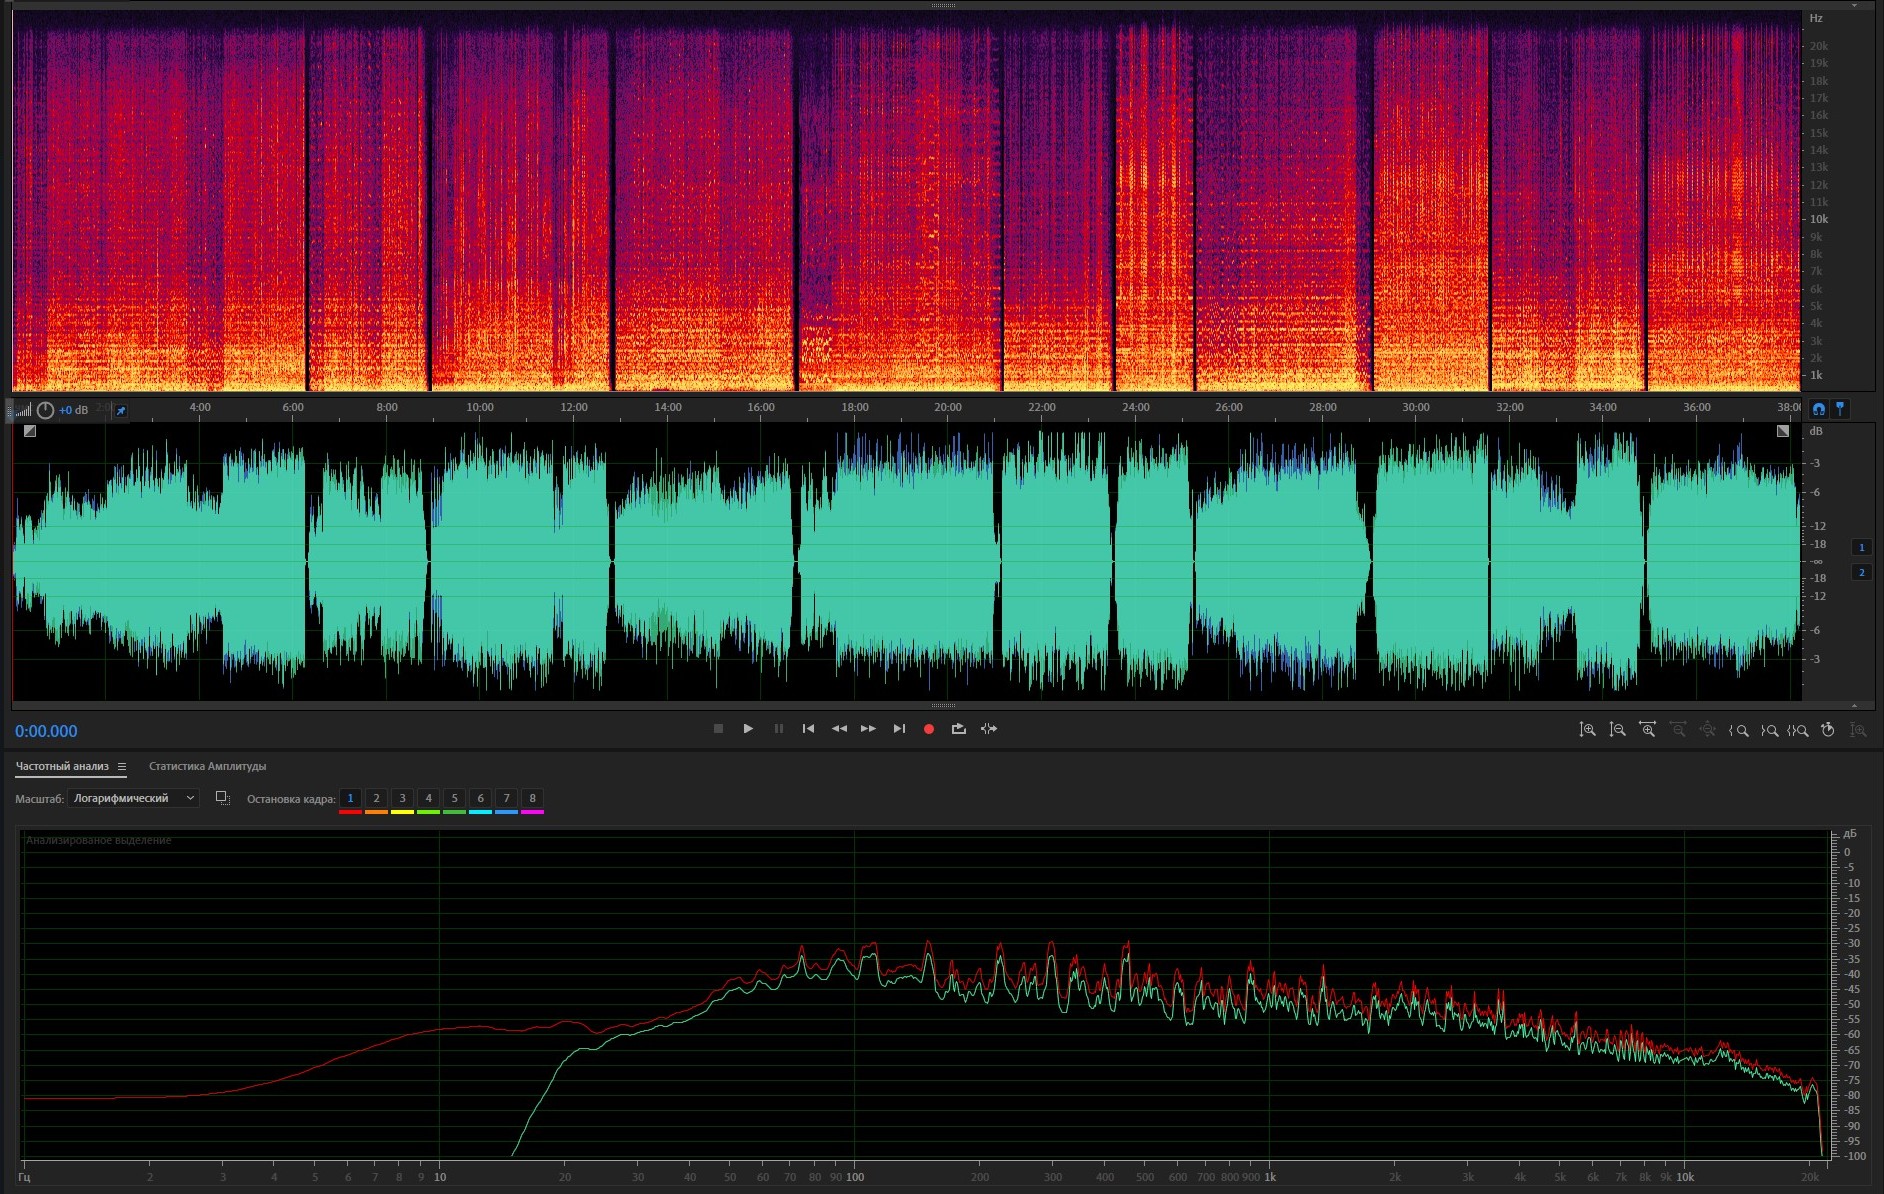Viewport: 1884px width, 1194px height.
Task: Toggle Skip Selection icon in transport
Action: [x=989, y=729]
